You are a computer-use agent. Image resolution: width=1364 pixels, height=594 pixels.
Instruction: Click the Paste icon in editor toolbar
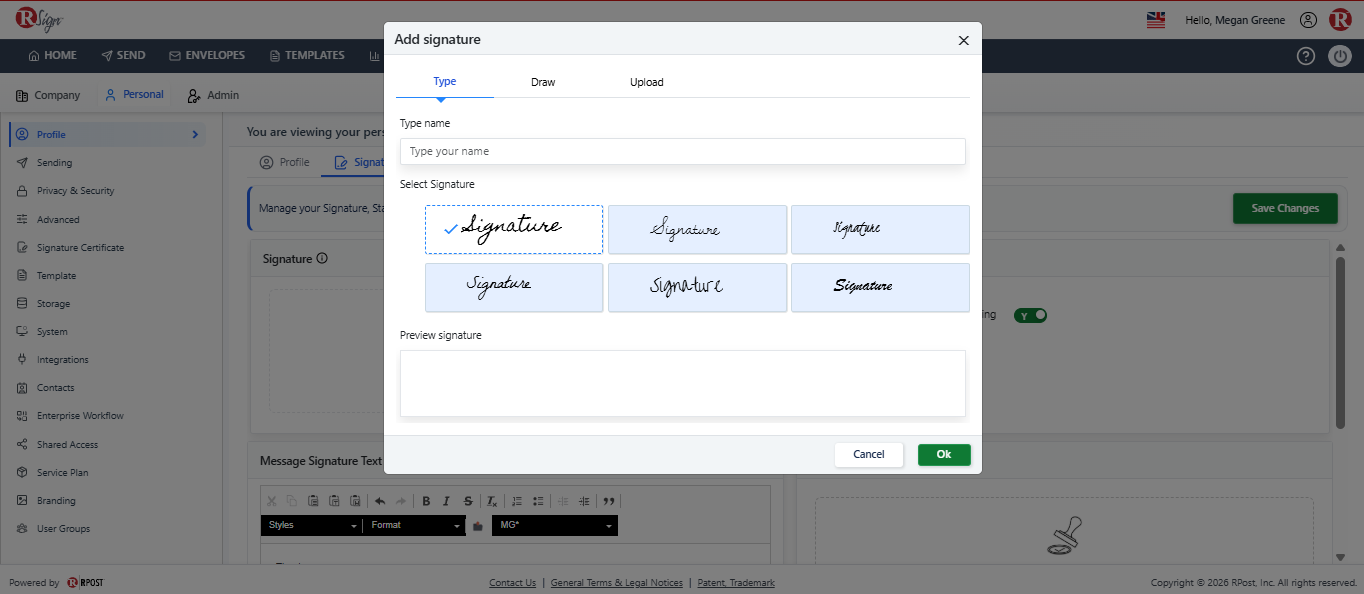point(313,501)
